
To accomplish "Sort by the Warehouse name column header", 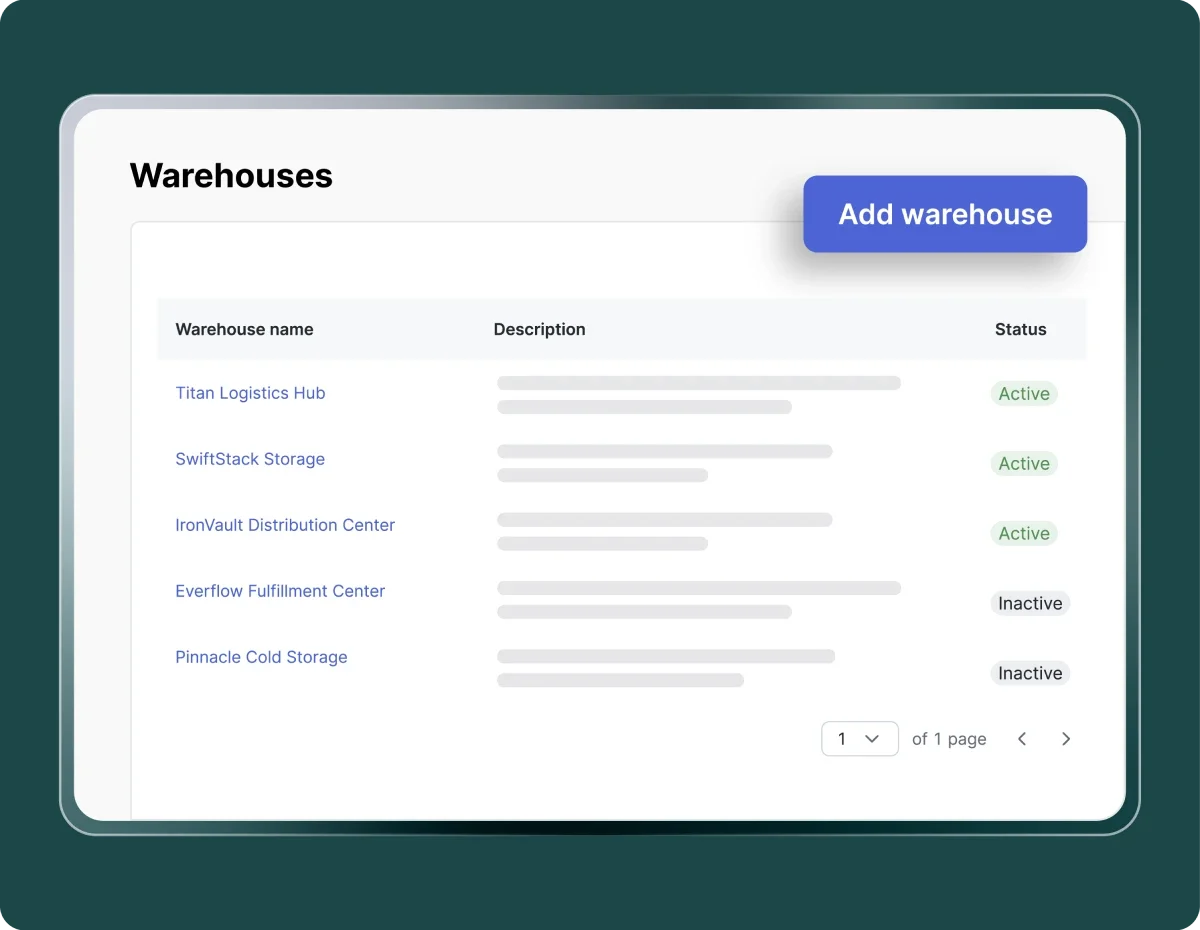I will pyautogui.click(x=244, y=329).
